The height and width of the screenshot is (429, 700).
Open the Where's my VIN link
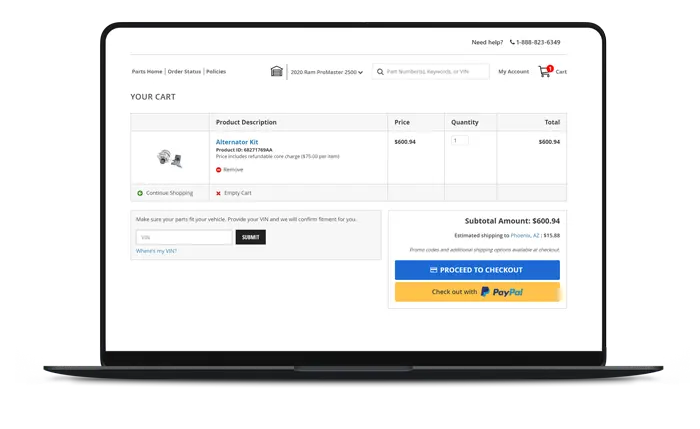pyautogui.click(x=156, y=251)
